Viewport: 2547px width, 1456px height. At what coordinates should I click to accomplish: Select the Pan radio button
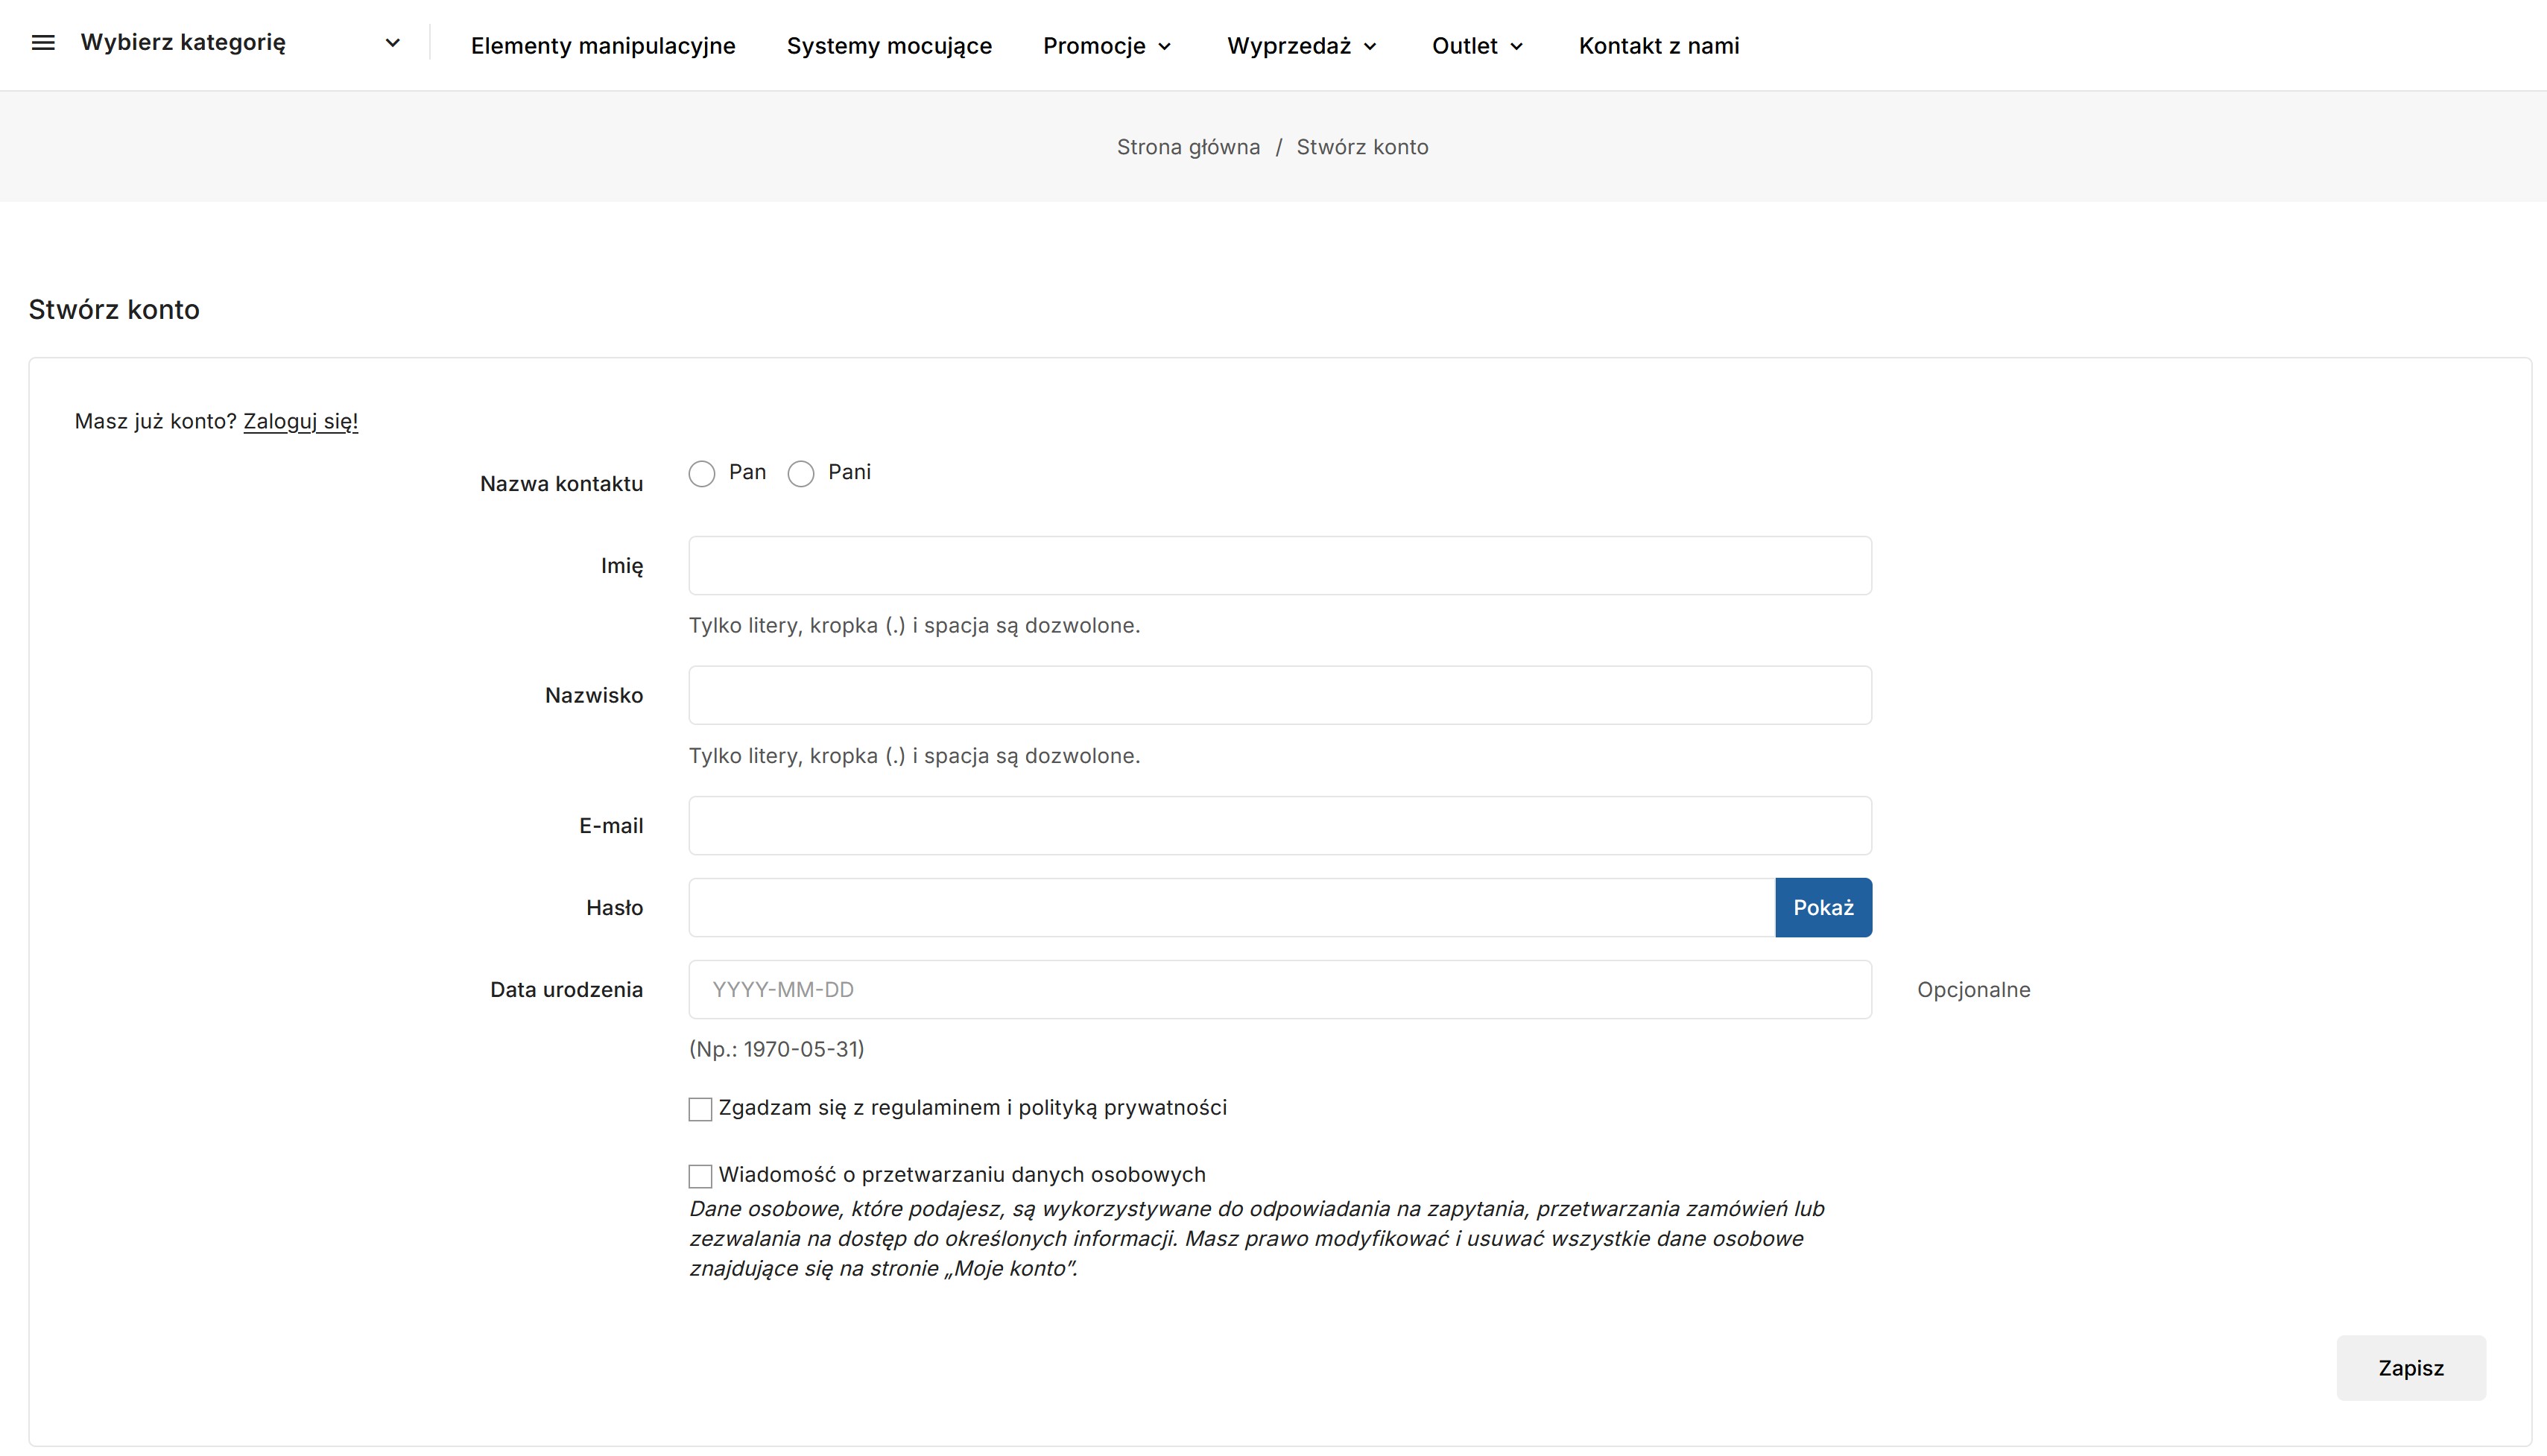[x=702, y=473]
